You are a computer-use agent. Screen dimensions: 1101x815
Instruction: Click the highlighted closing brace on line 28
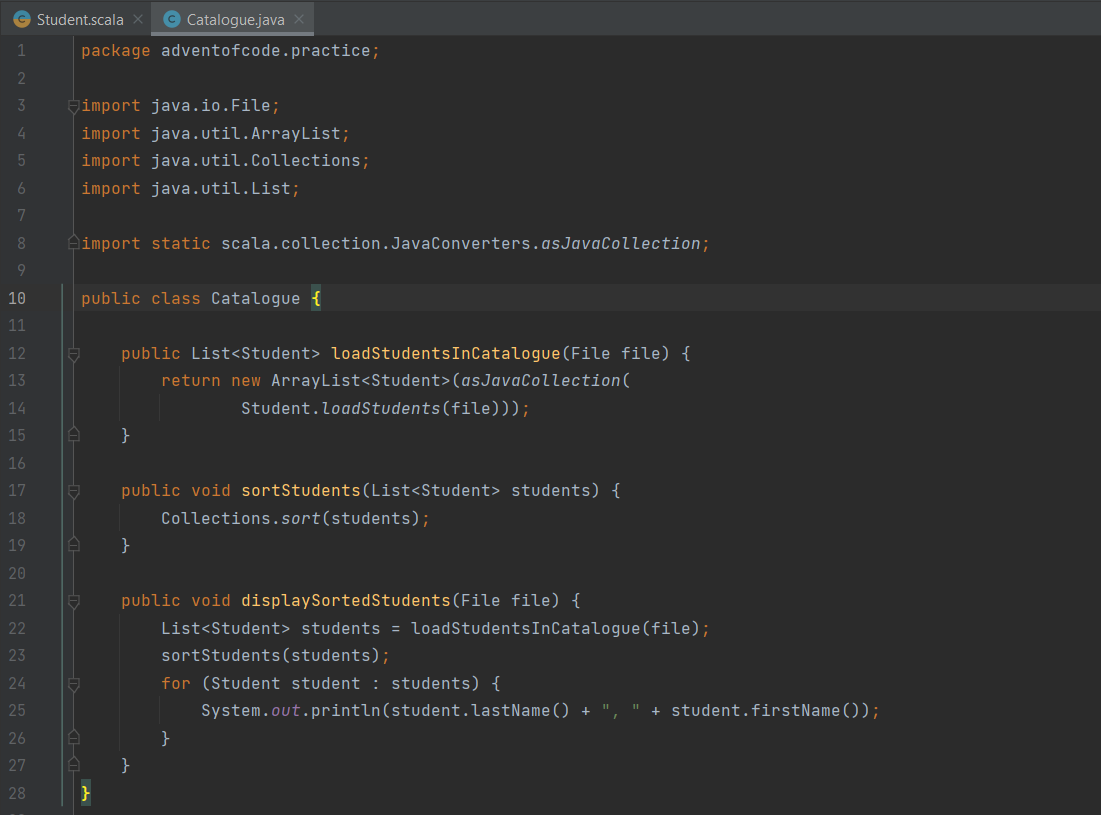point(86,793)
